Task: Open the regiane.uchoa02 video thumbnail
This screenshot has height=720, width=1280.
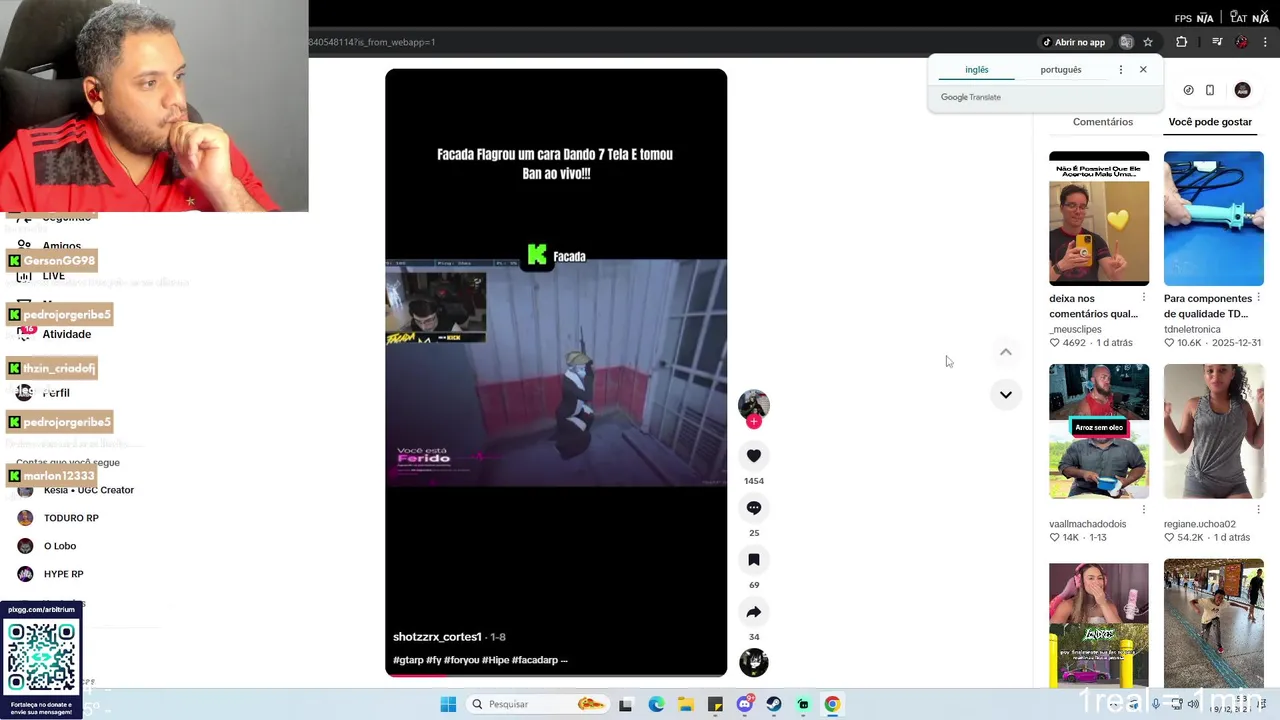Action: click(1213, 431)
